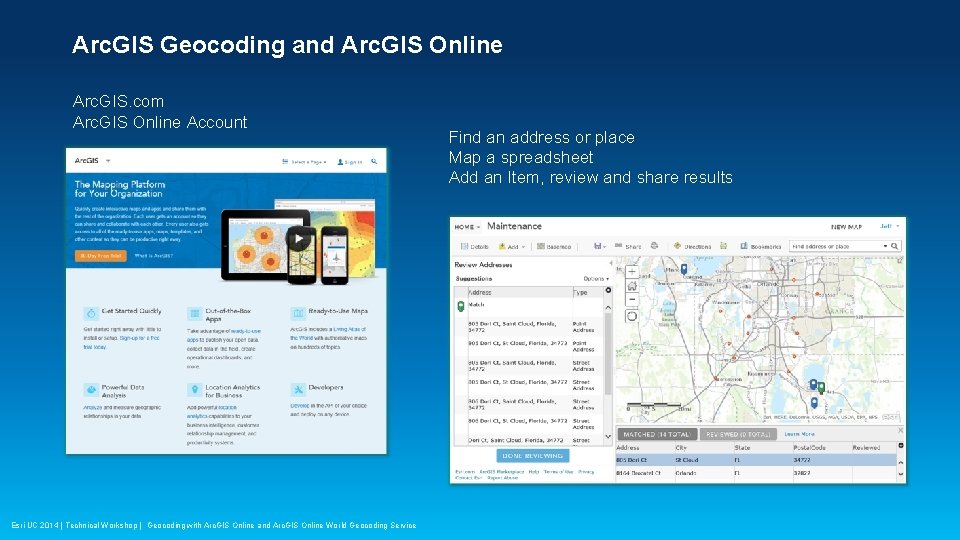Click the Print icon in map toolbar
The width and height of the screenshot is (960, 540).
(654, 246)
